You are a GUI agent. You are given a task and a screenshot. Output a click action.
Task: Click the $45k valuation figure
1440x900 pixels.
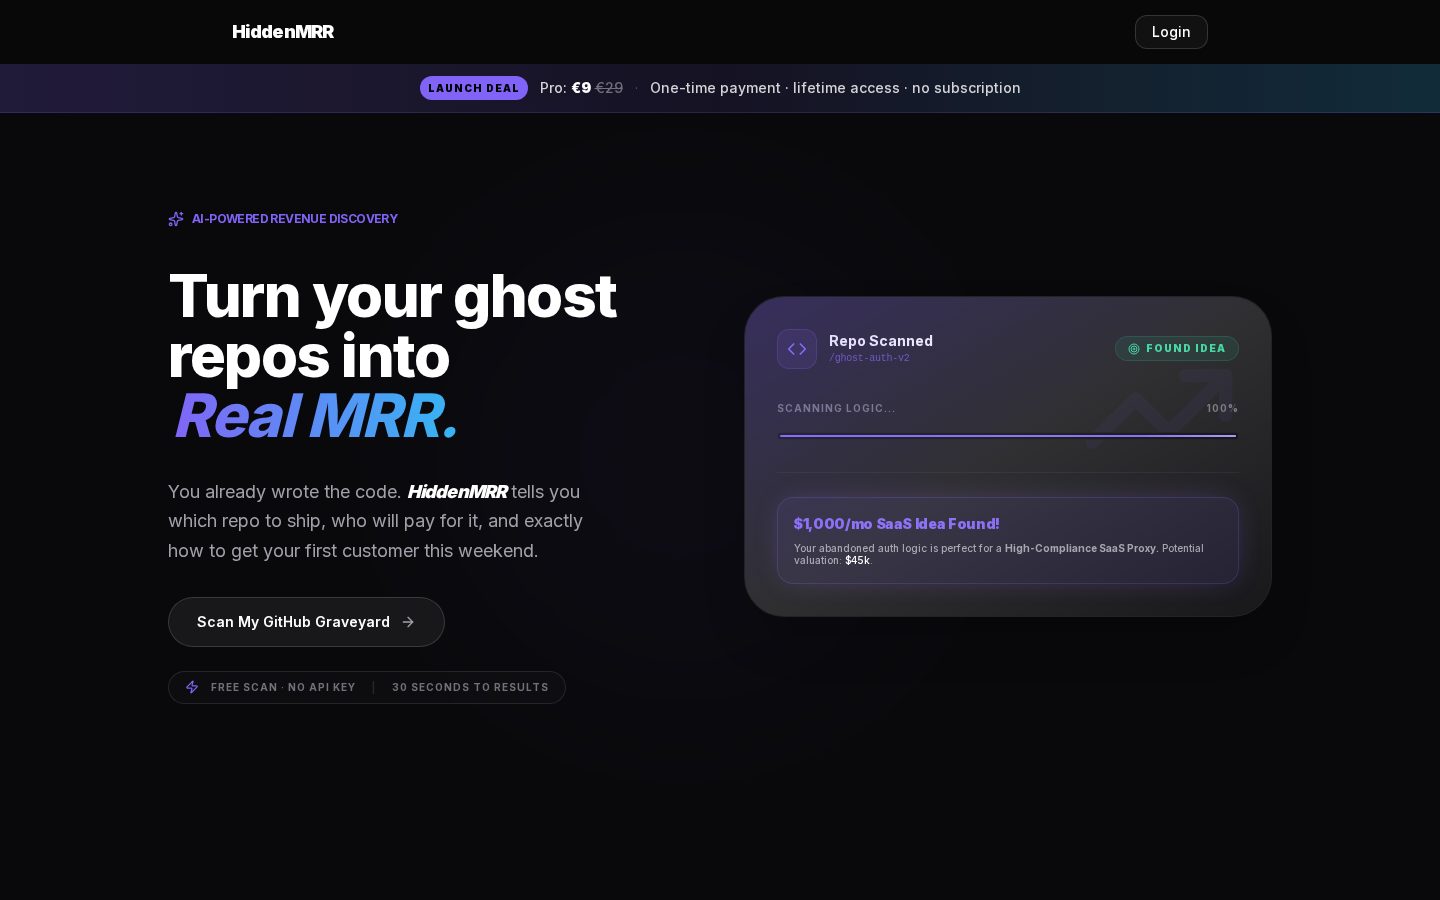857,561
